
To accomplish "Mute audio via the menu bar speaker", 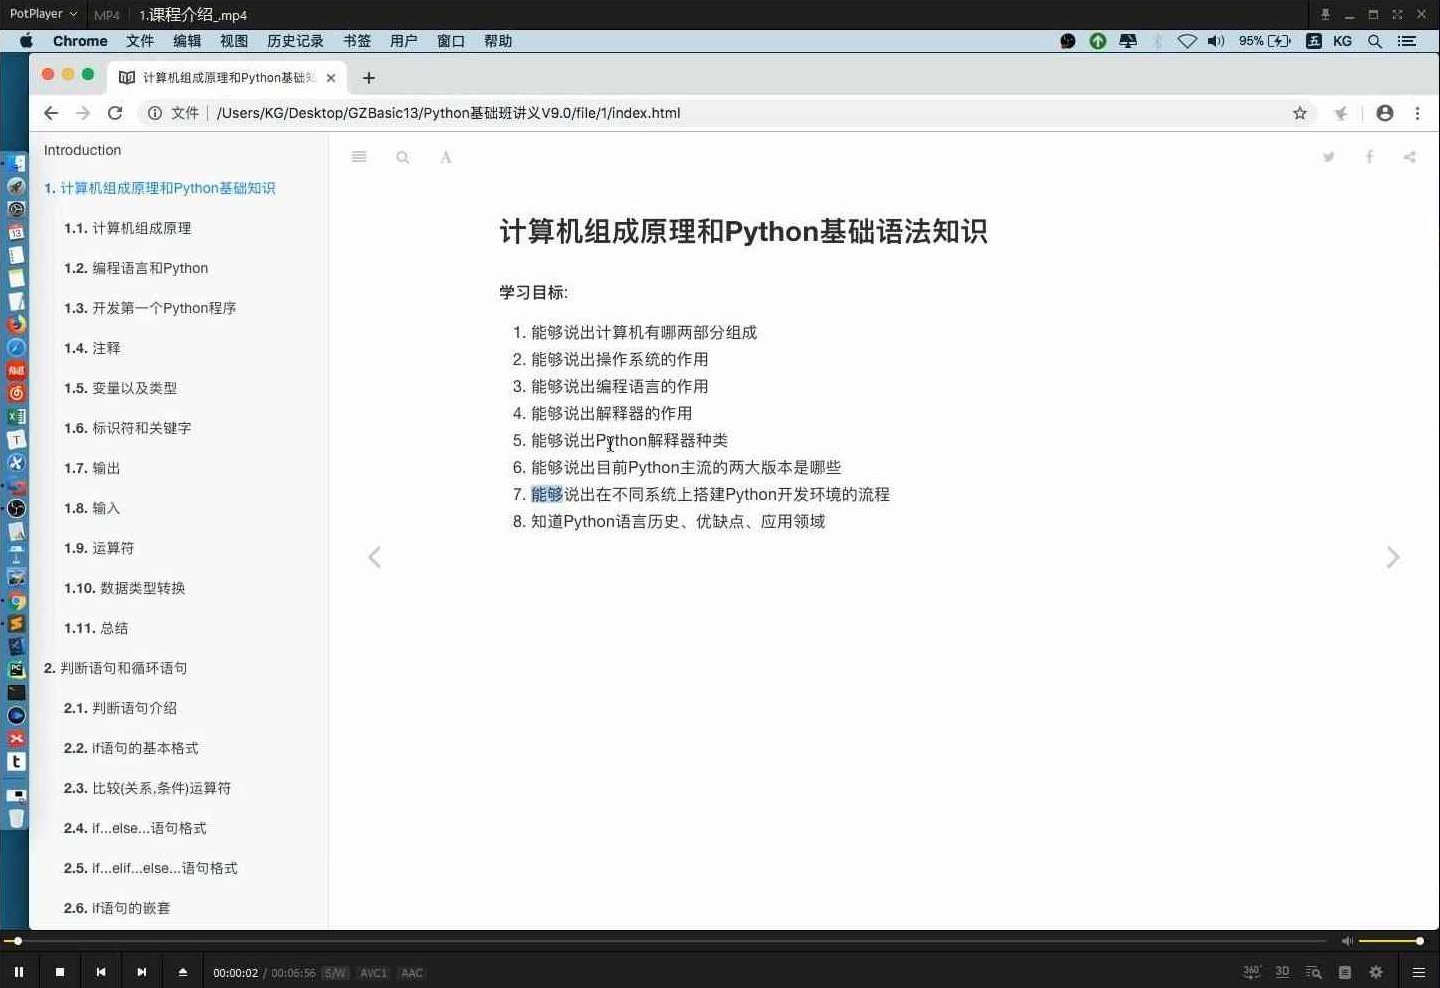I will pos(1213,41).
